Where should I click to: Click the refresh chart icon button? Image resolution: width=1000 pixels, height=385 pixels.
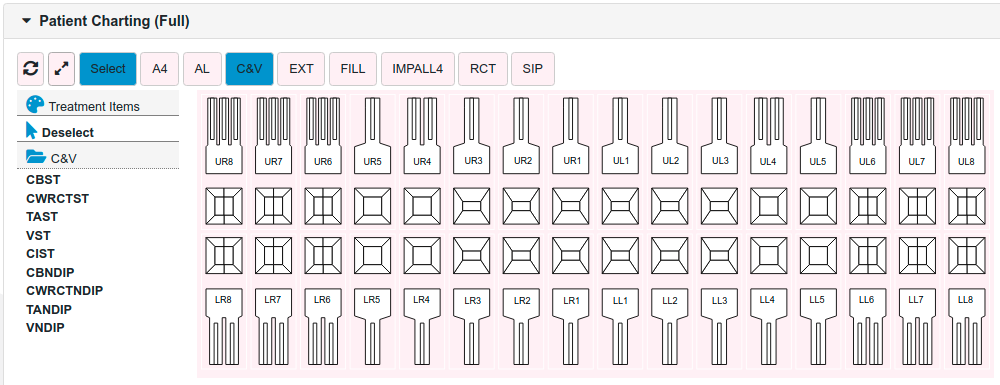(x=31, y=69)
